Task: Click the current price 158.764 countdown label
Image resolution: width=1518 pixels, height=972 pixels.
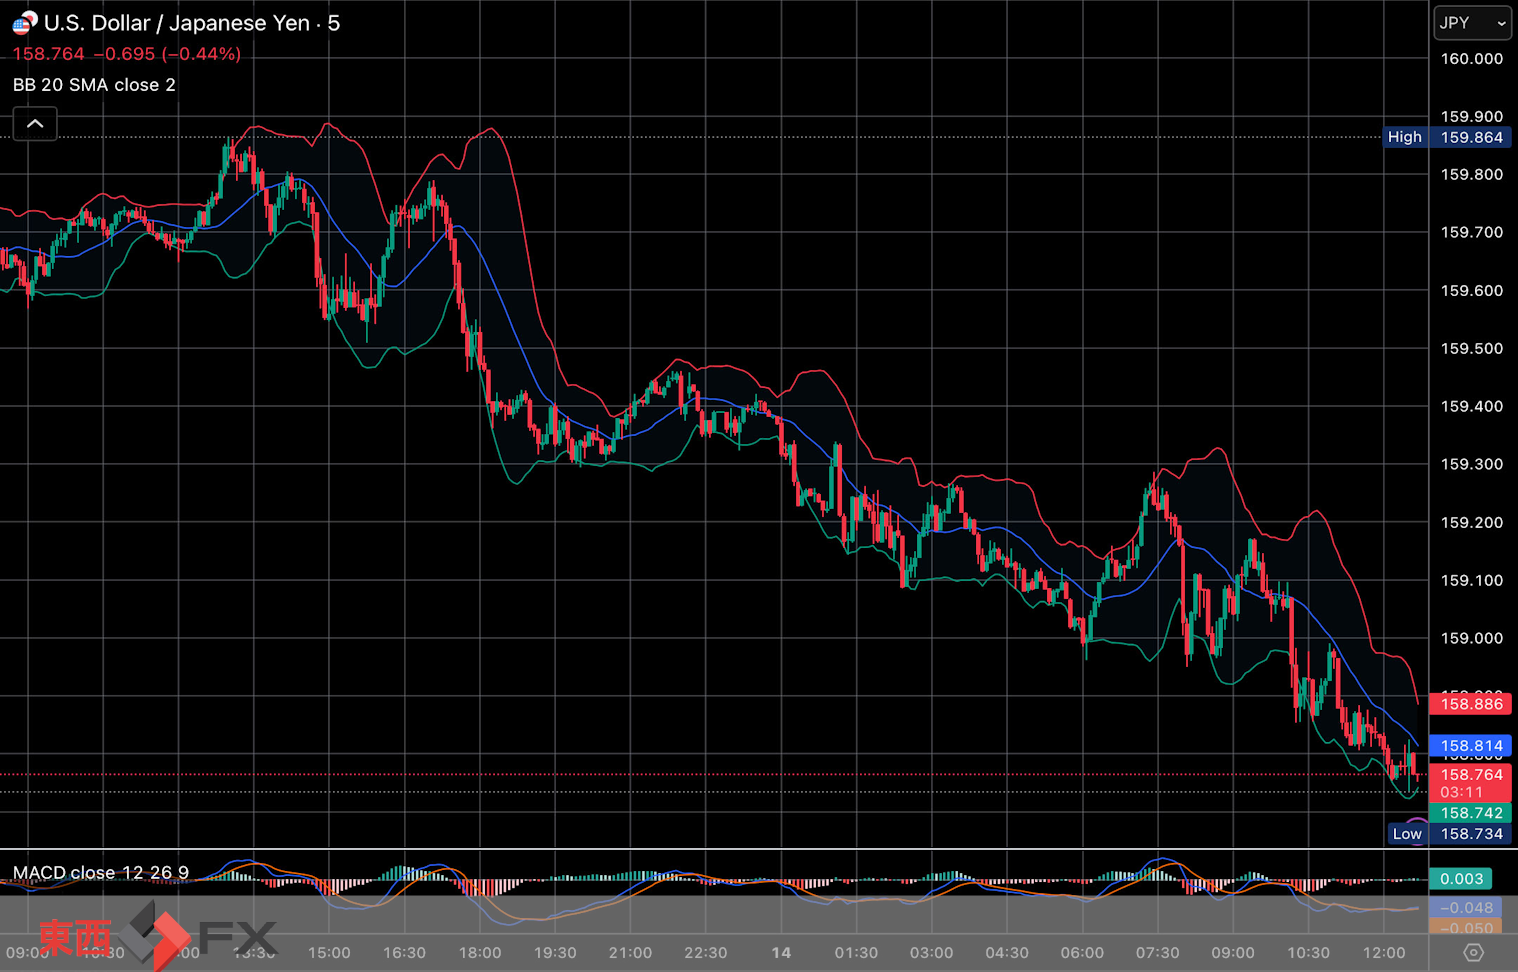Action: coord(1471,783)
